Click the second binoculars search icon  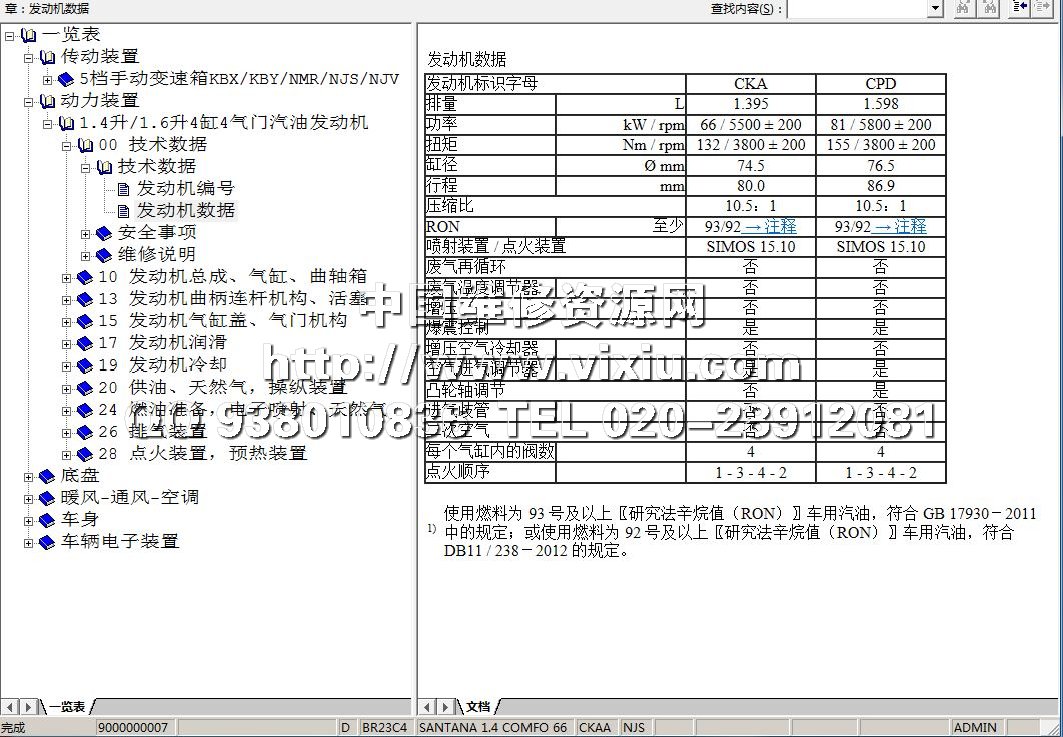989,8
